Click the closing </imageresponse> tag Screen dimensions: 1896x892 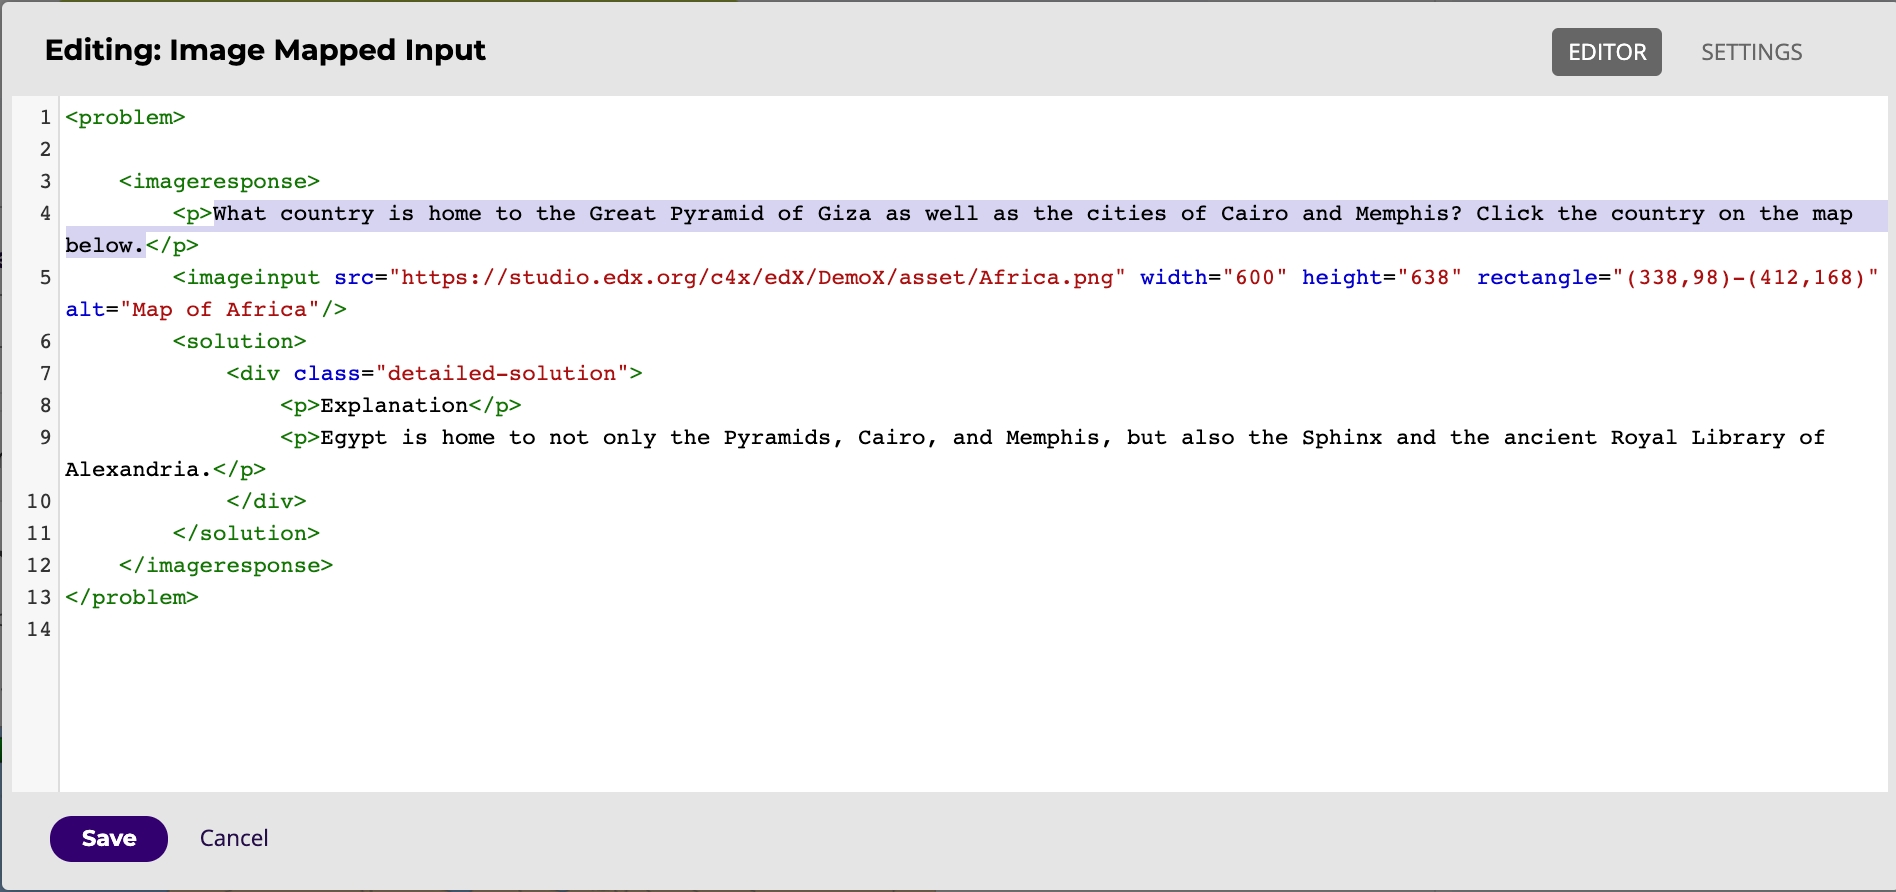(x=226, y=566)
